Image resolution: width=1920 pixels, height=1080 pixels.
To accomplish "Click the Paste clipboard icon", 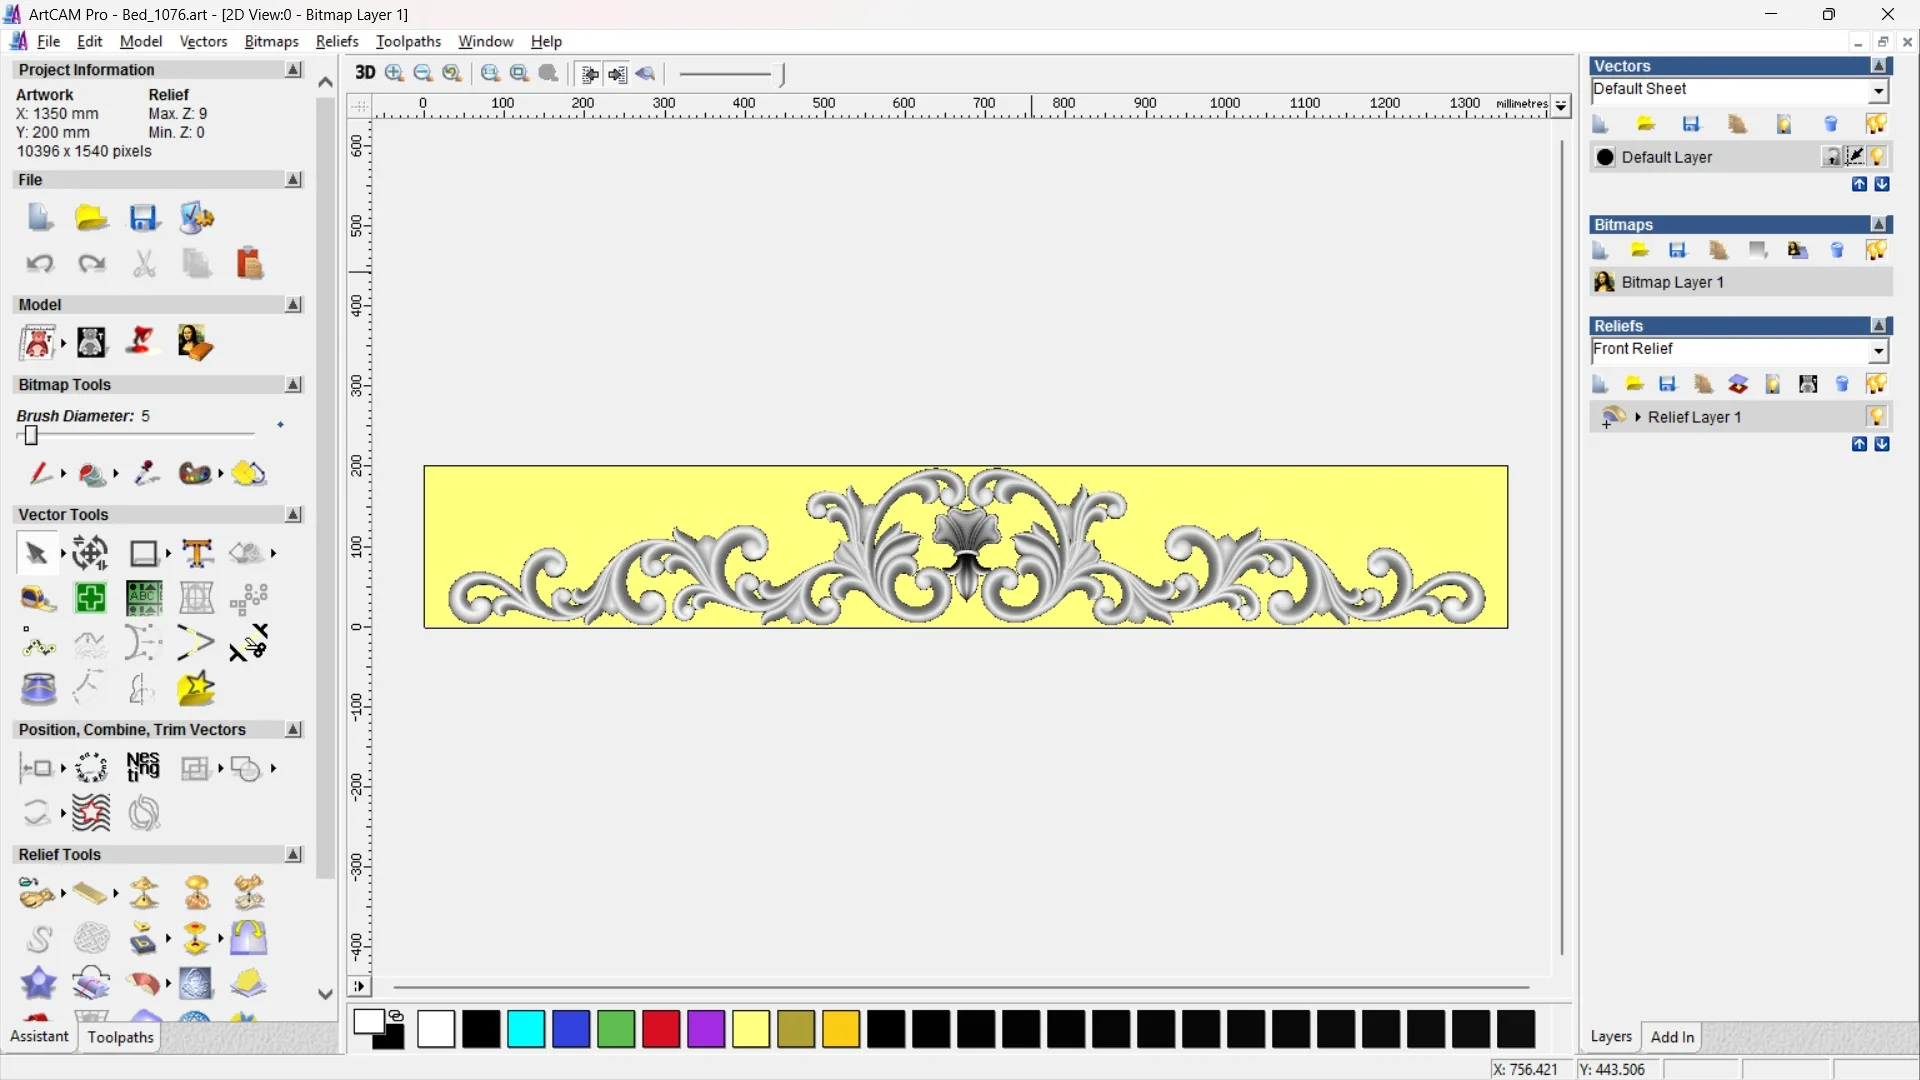I will (x=249, y=264).
